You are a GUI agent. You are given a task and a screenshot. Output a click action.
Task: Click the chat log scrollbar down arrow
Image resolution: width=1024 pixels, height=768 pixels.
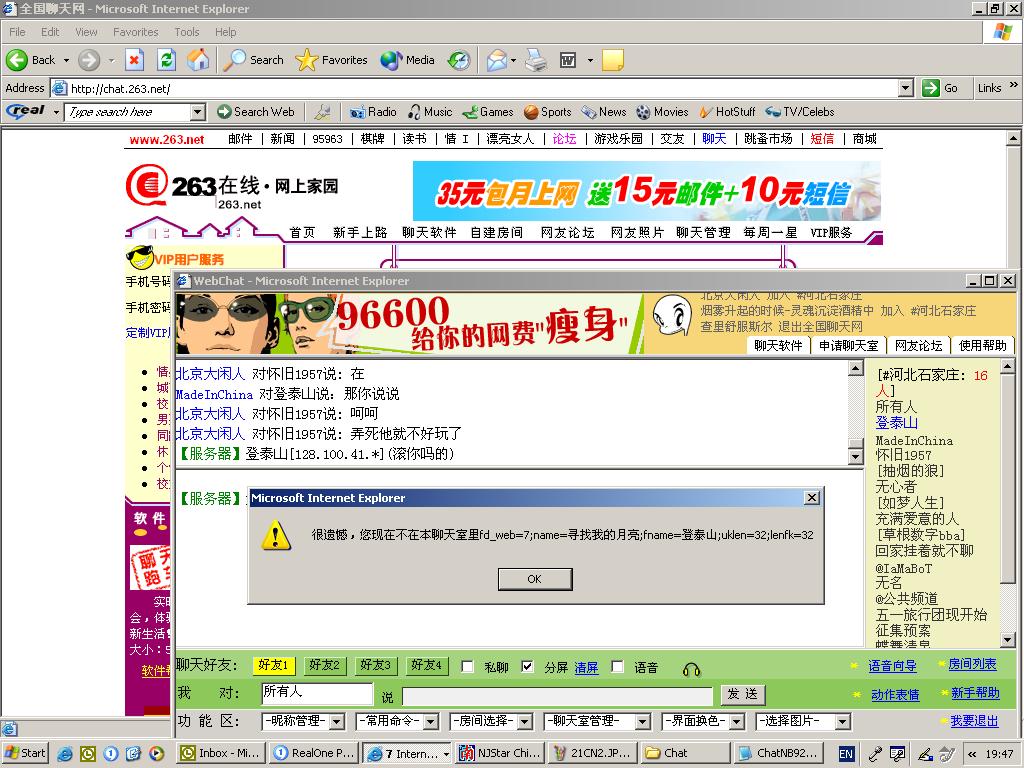(x=856, y=456)
